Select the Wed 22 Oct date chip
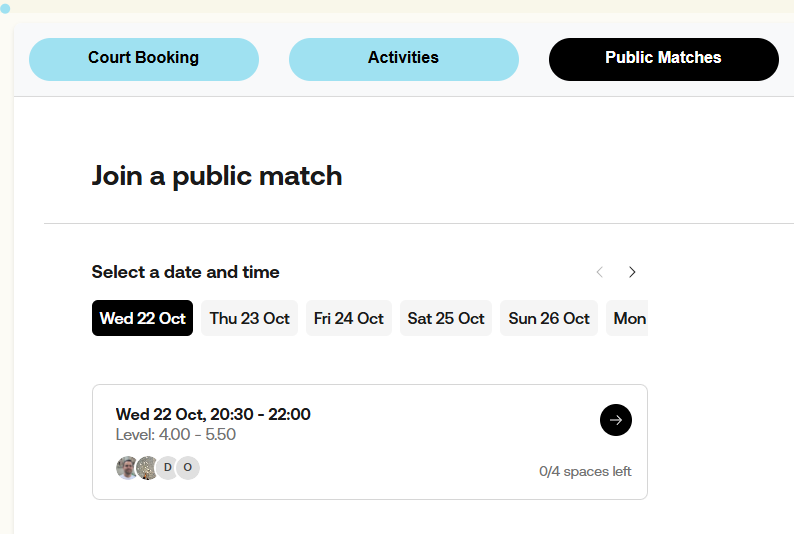Viewport: 794px width, 534px height. click(x=142, y=318)
